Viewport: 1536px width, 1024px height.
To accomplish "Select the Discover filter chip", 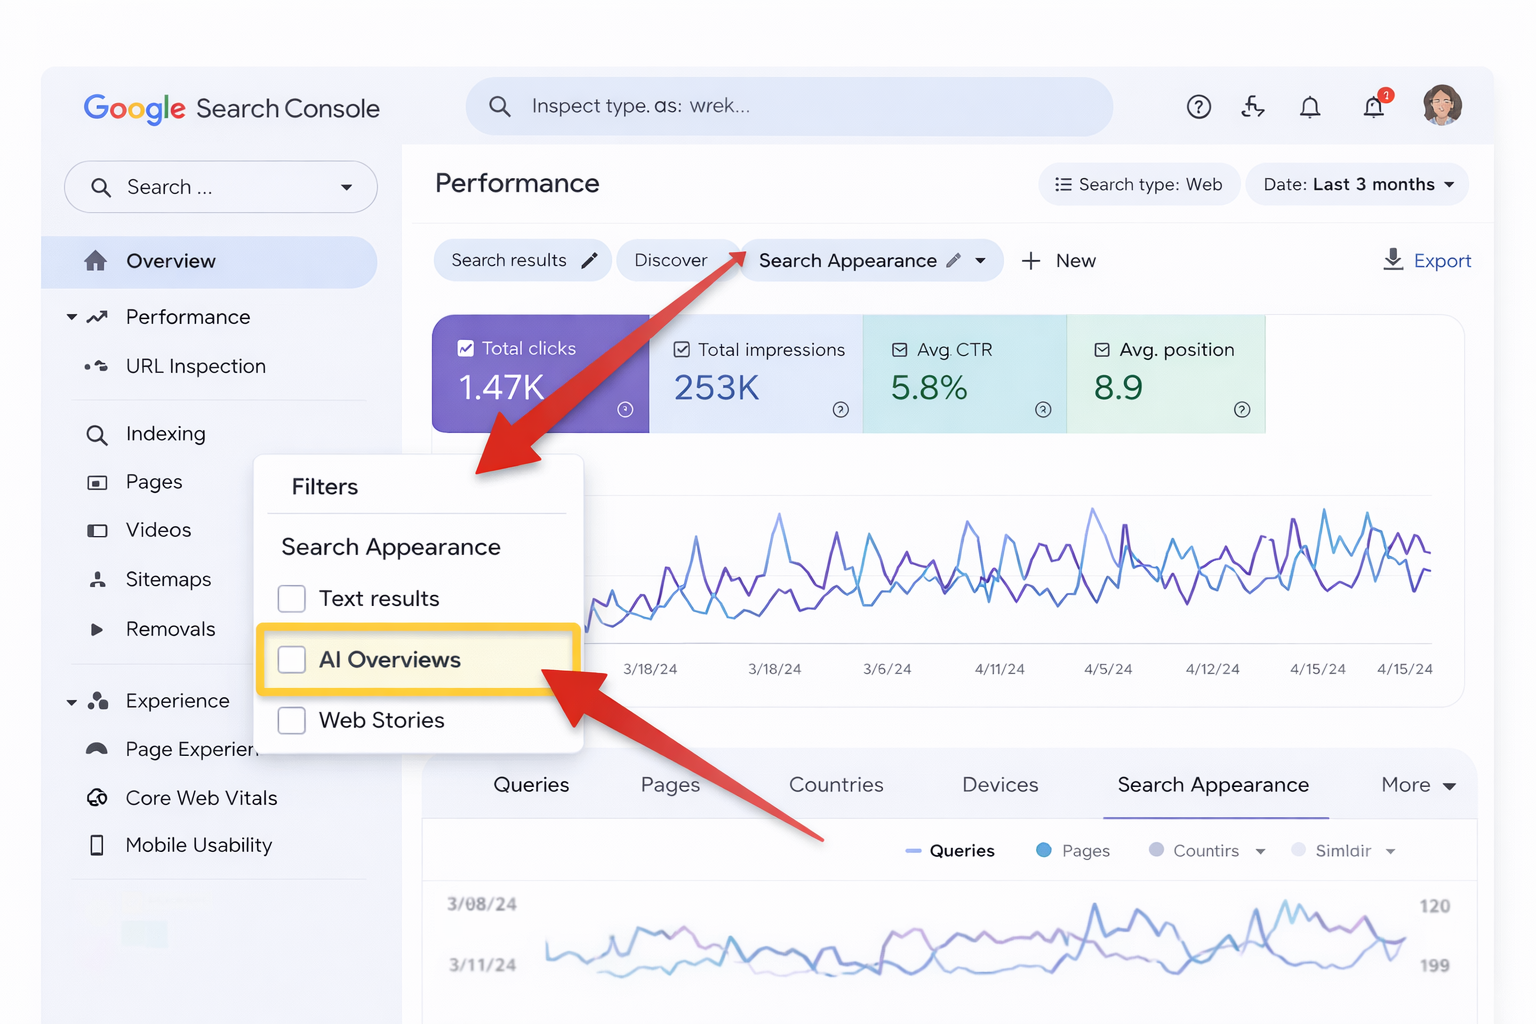I will point(676,260).
